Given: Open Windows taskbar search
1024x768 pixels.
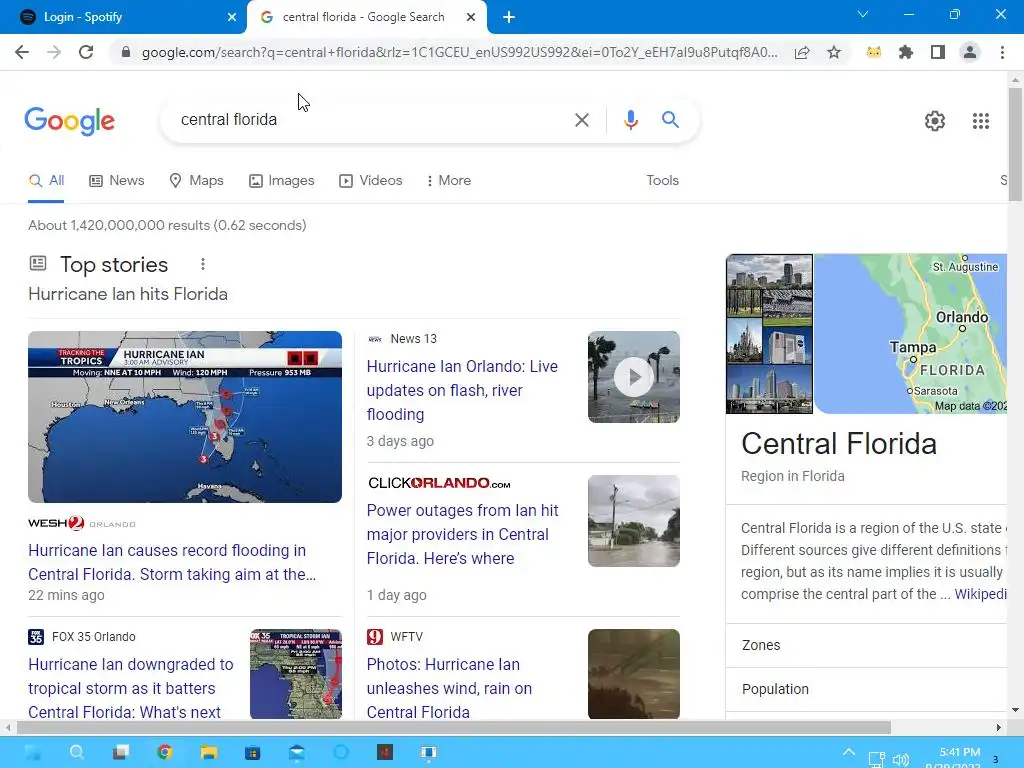Looking at the screenshot, I should point(76,752).
